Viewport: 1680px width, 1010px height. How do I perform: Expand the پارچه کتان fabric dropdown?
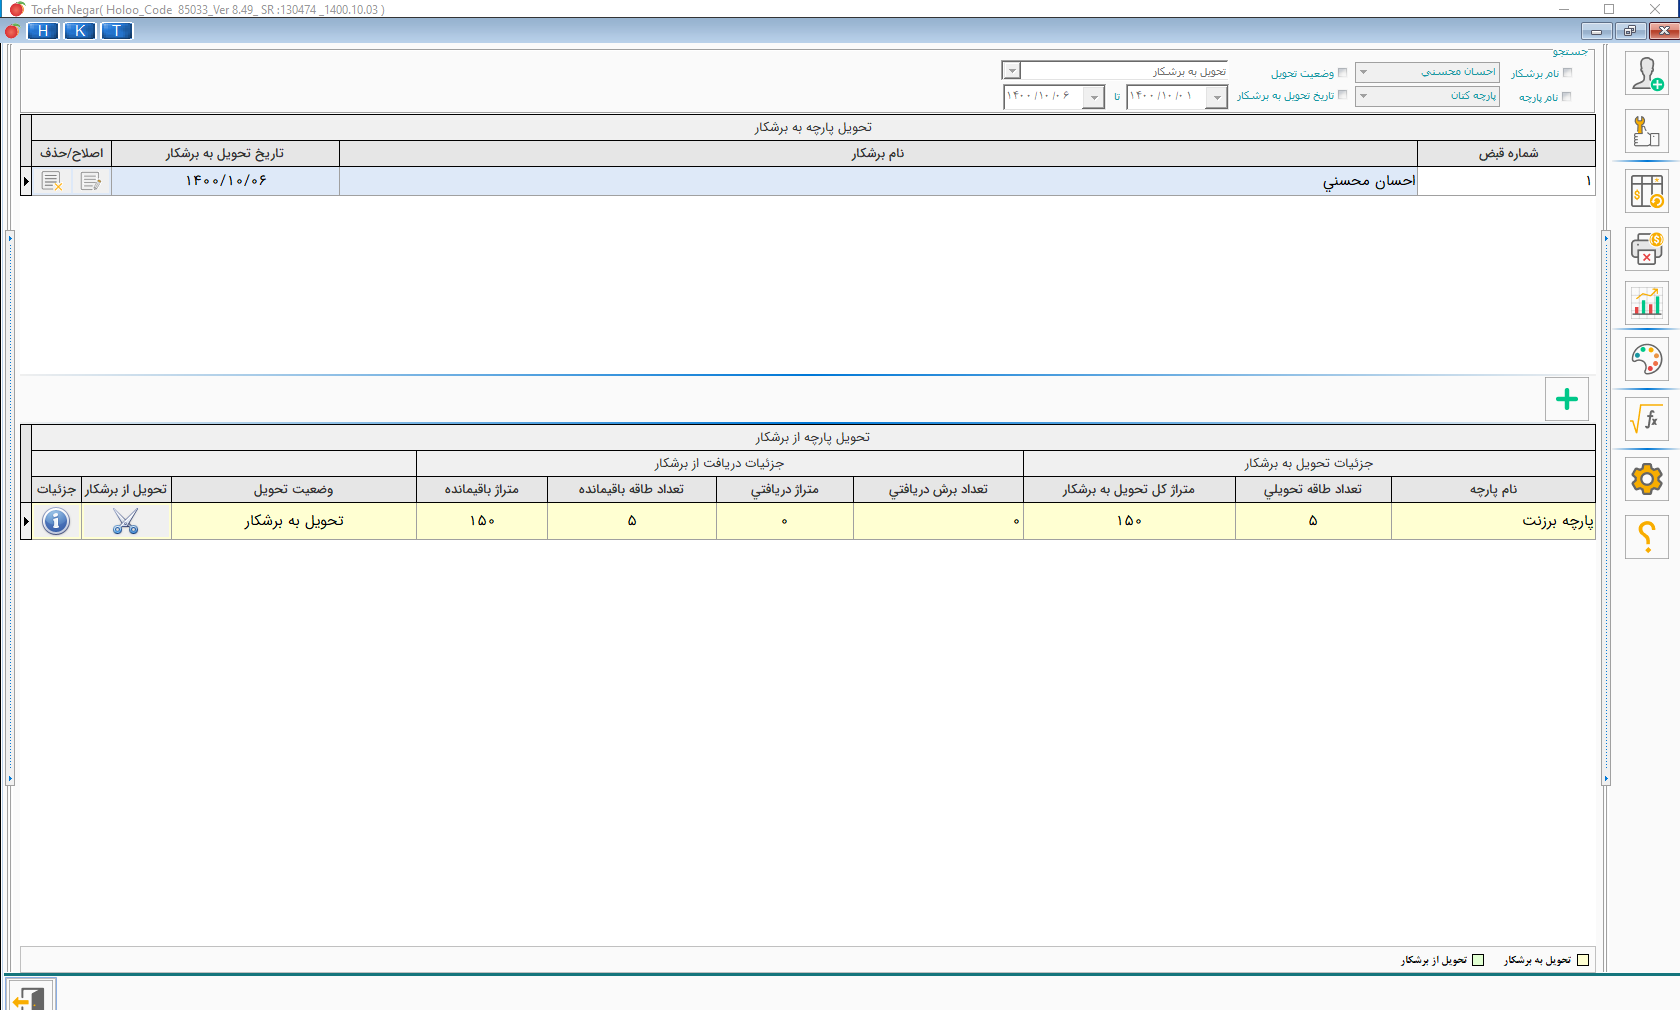(x=1363, y=96)
